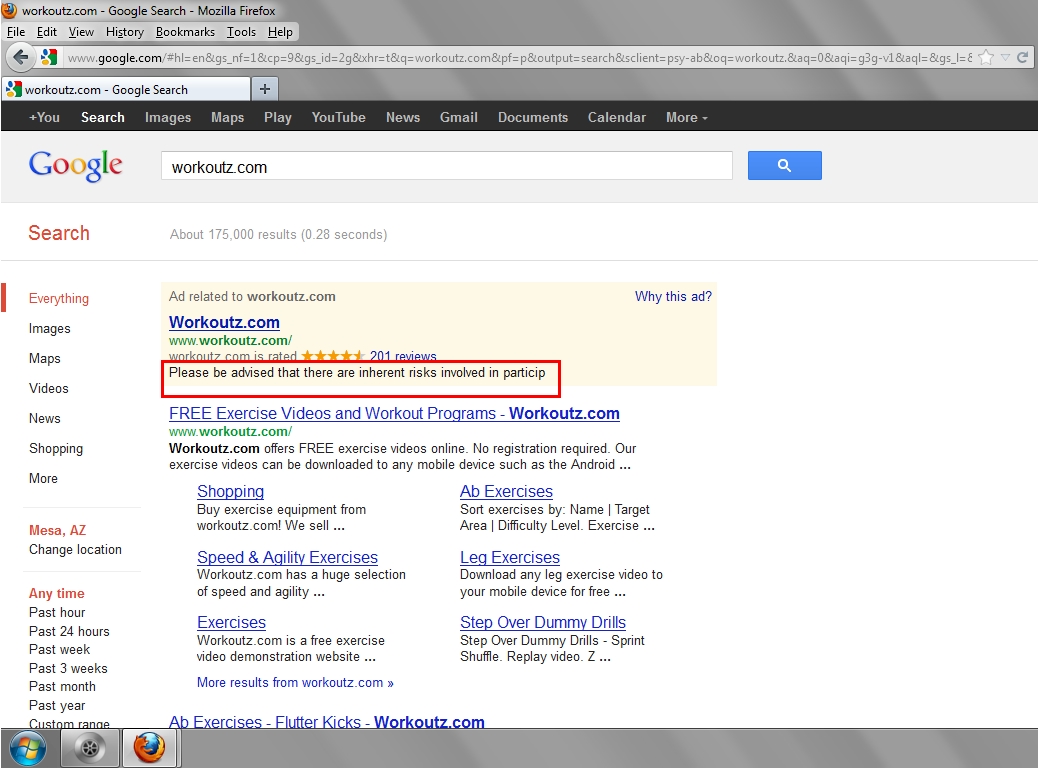Click inside the Google search box
This screenshot has height=770, width=1038.
click(x=447, y=166)
